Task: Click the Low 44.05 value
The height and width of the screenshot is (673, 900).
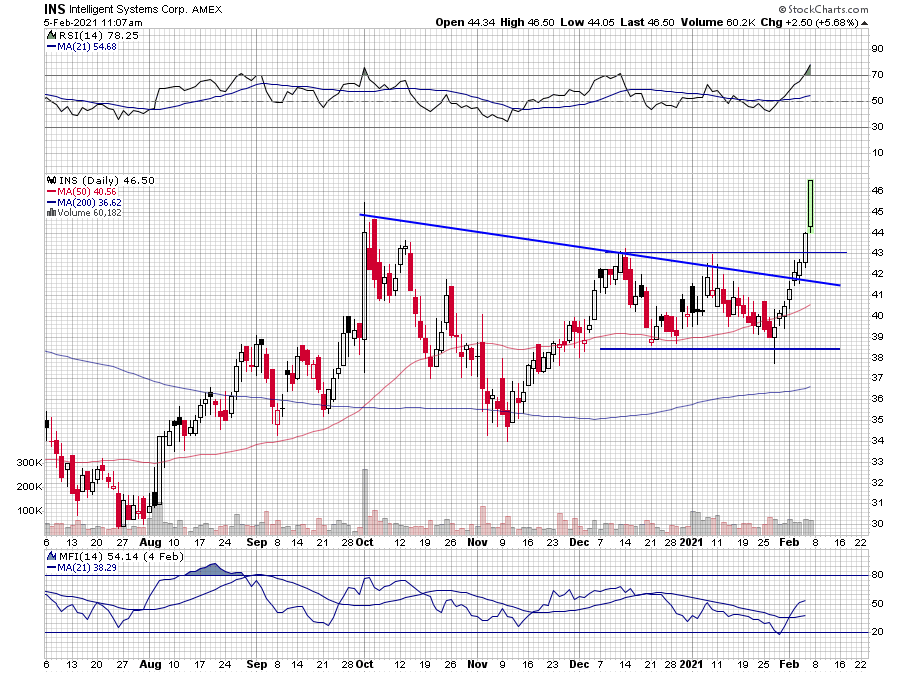Action: (587, 22)
